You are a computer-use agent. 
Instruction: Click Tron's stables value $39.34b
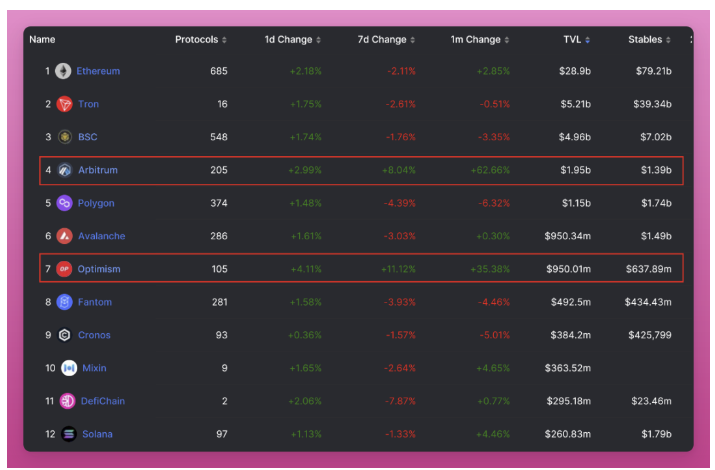[653, 104]
